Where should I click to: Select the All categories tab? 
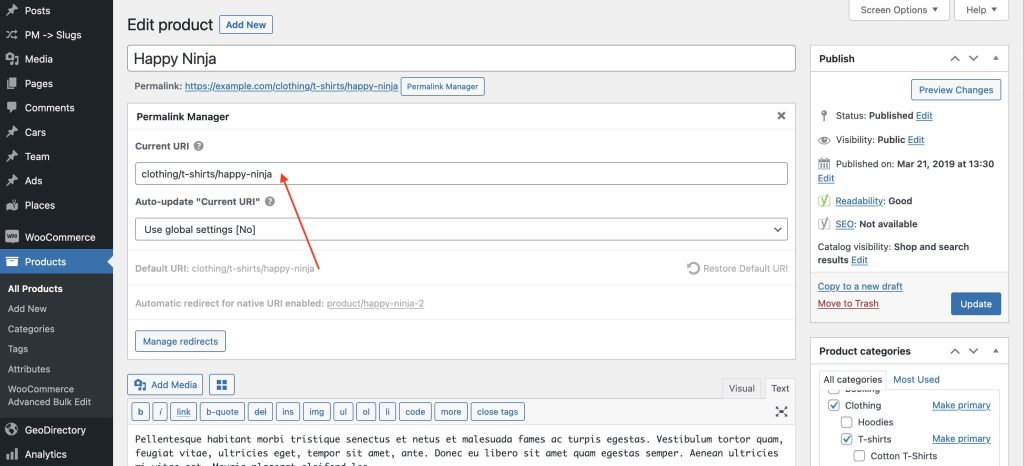[x=852, y=380]
